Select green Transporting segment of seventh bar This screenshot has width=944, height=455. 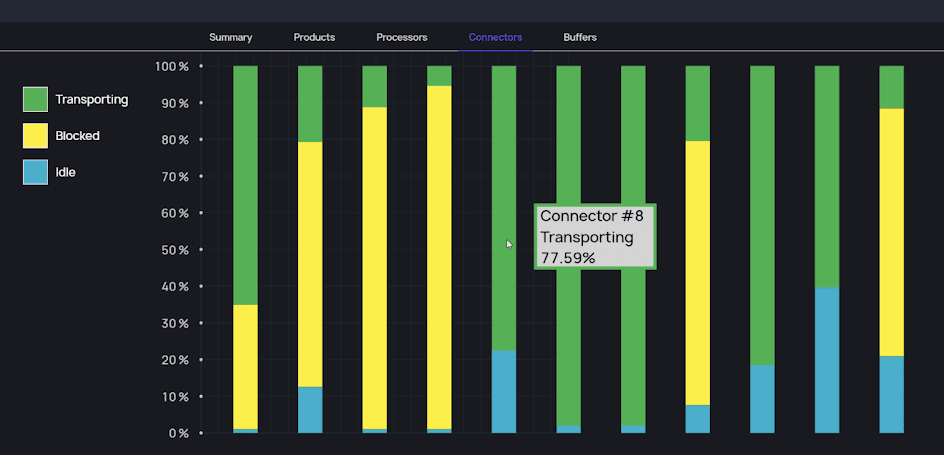click(633, 246)
